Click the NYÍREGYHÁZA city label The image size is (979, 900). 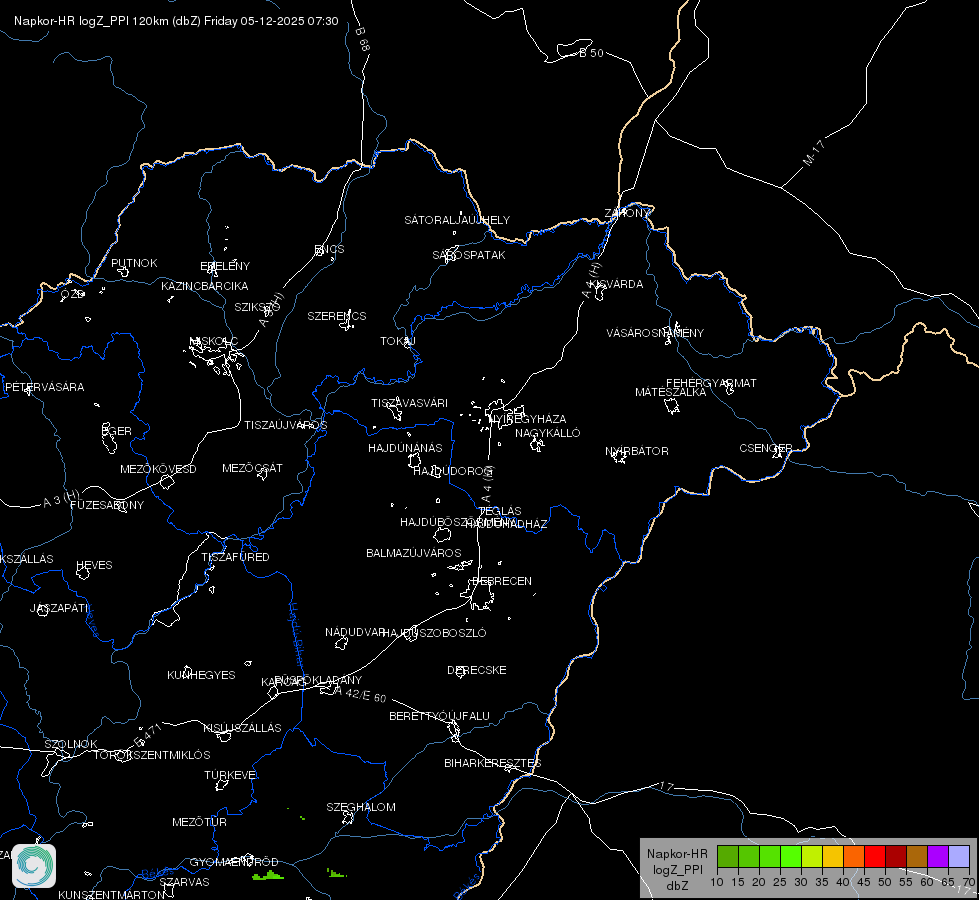tap(528, 419)
